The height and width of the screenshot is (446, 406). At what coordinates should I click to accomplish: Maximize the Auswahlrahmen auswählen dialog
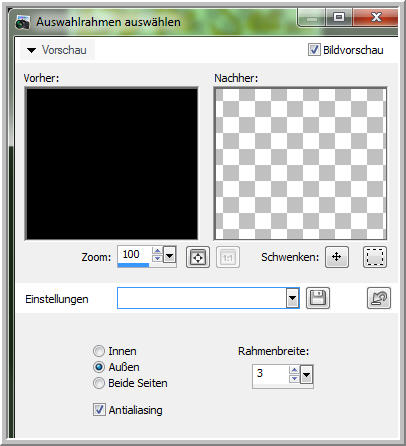339,17
